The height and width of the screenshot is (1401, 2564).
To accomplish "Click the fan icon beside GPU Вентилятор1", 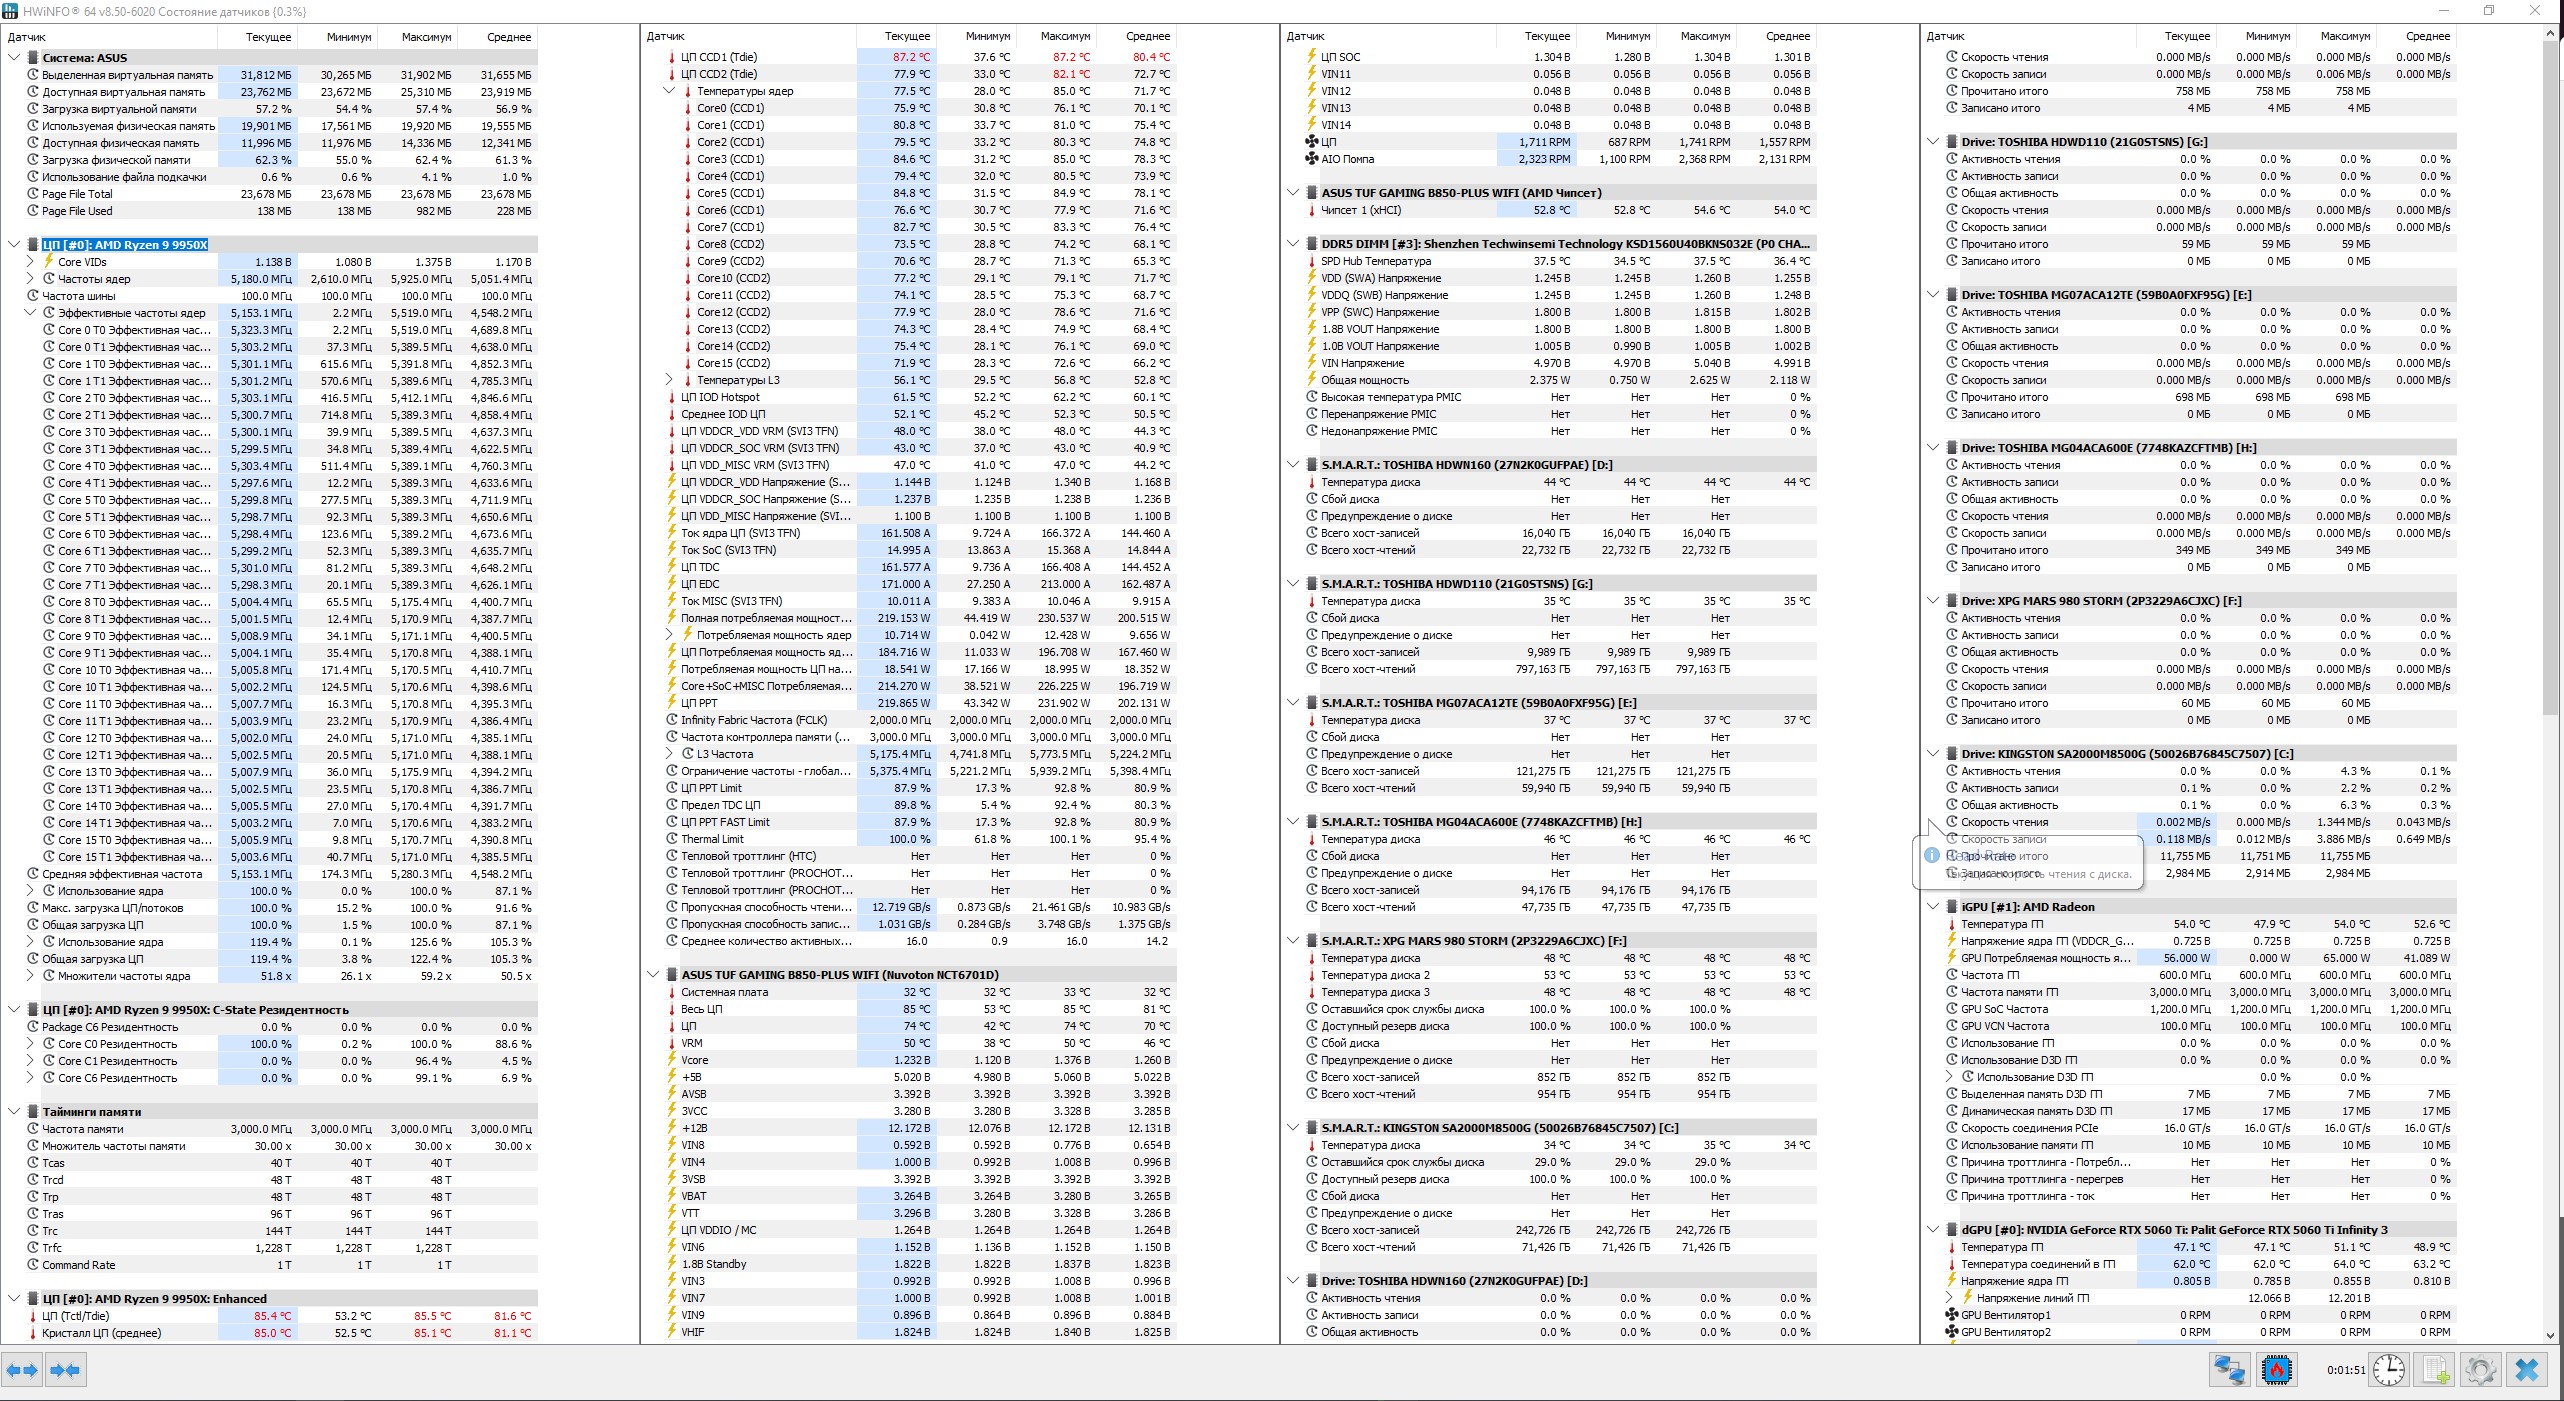I will 1951,1315.
